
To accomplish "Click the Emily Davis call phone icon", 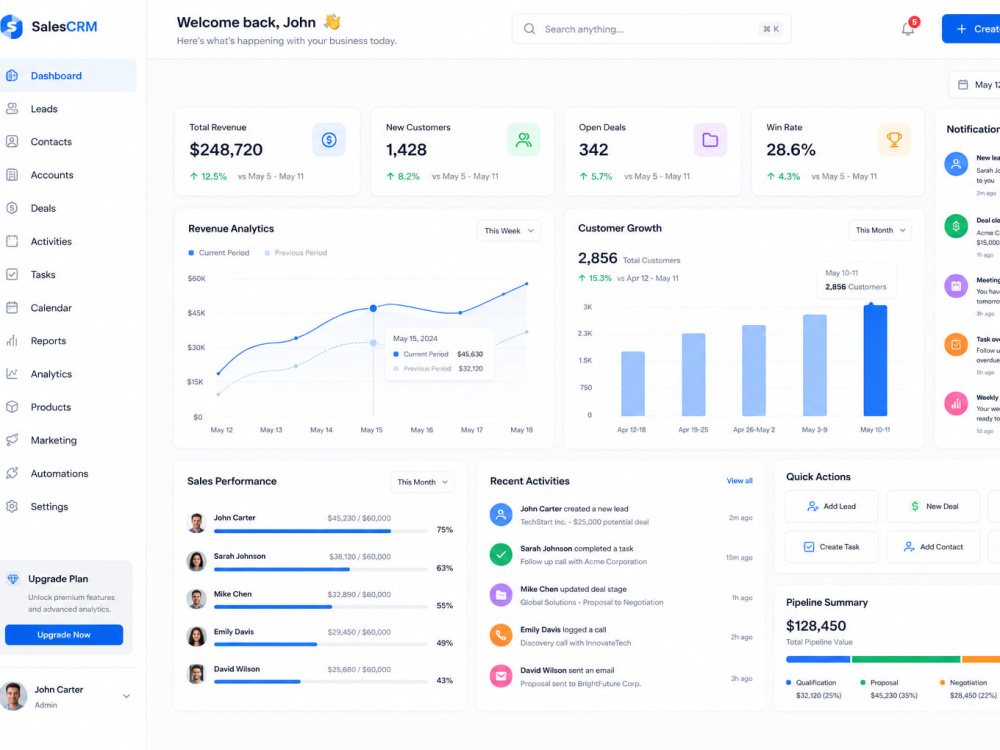I will [501, 635].
